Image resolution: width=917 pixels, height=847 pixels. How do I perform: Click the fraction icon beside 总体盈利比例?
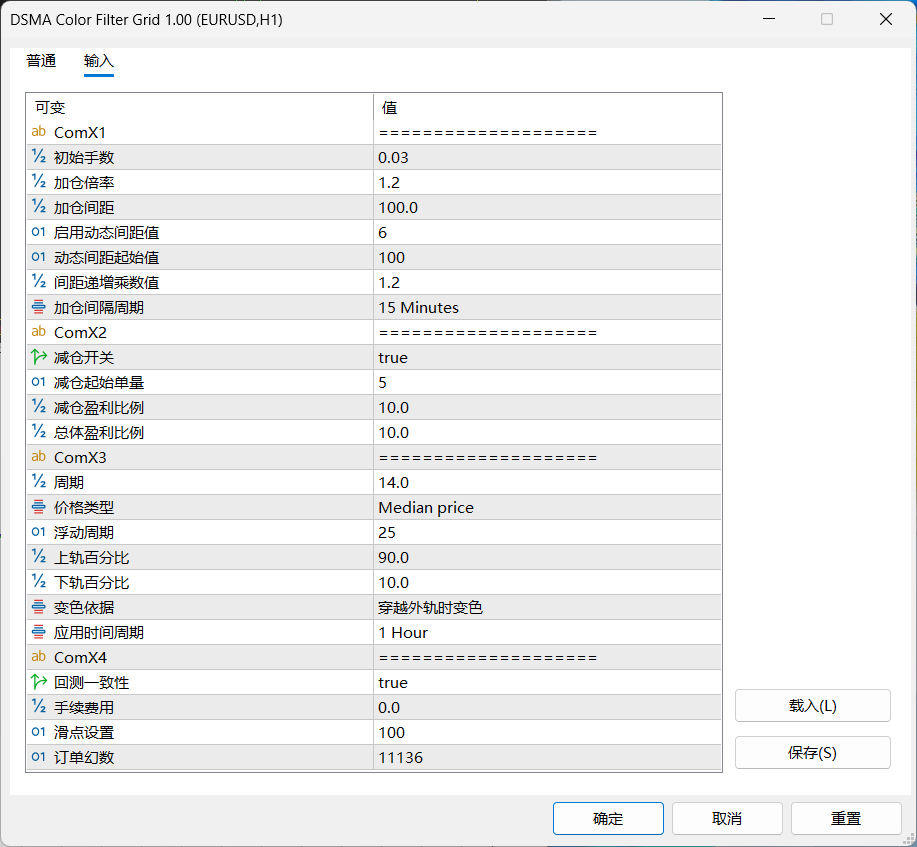(x=39, y=432)
